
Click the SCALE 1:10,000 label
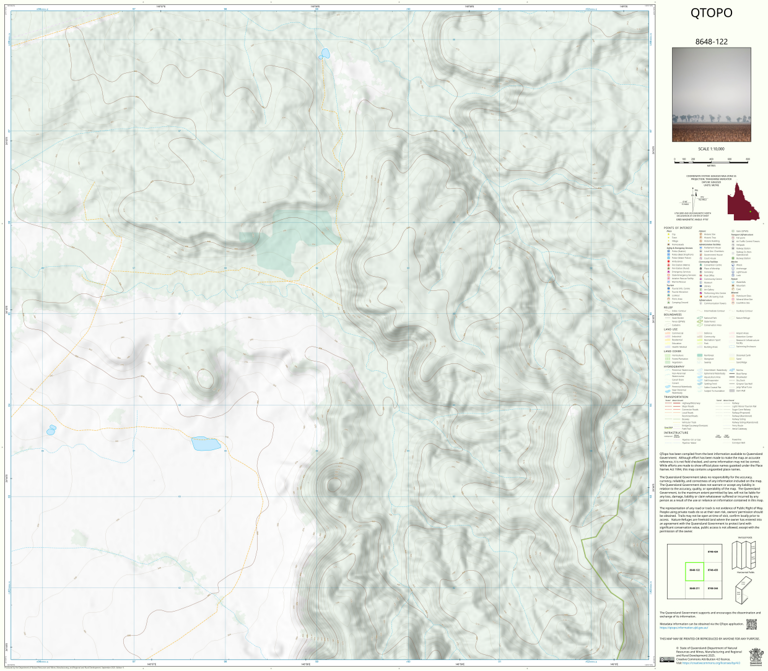711,149
